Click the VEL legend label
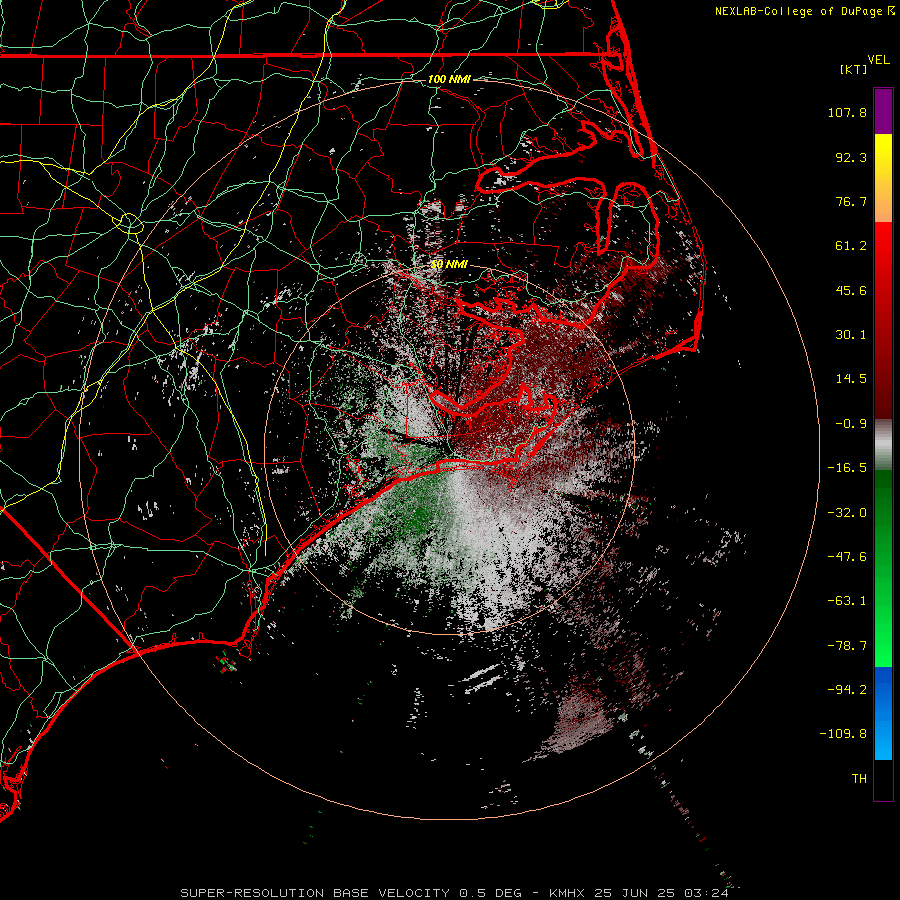 coord(878,60)
